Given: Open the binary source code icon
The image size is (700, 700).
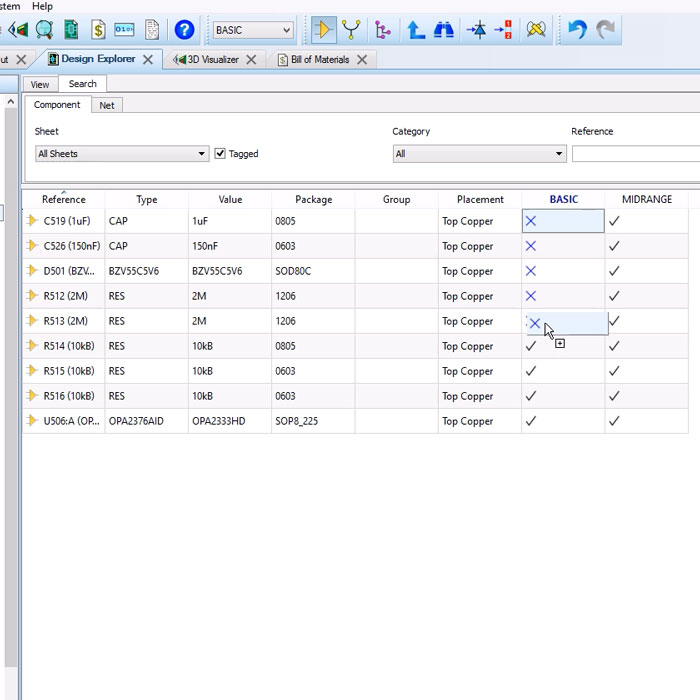Looking at the screenshot, I should 124,30.
